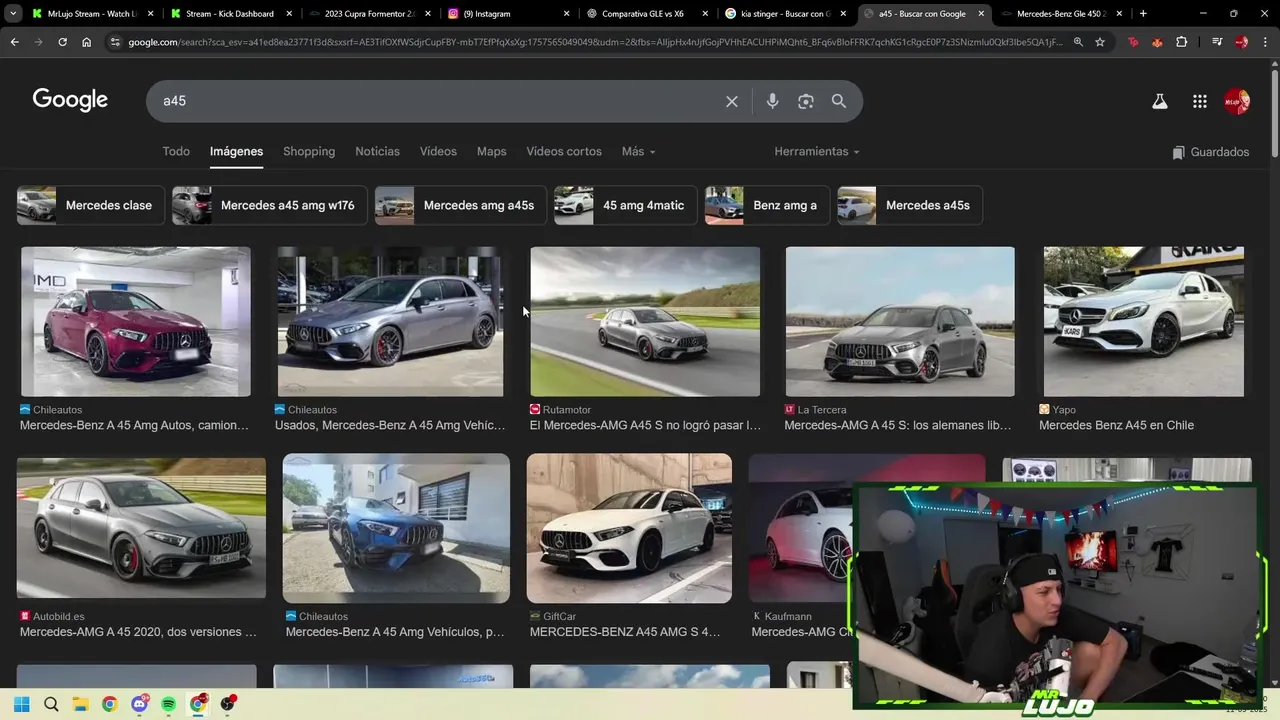The image size is (1280, 720).
Task: Open the browser home page button
Action: coord(87,42)
